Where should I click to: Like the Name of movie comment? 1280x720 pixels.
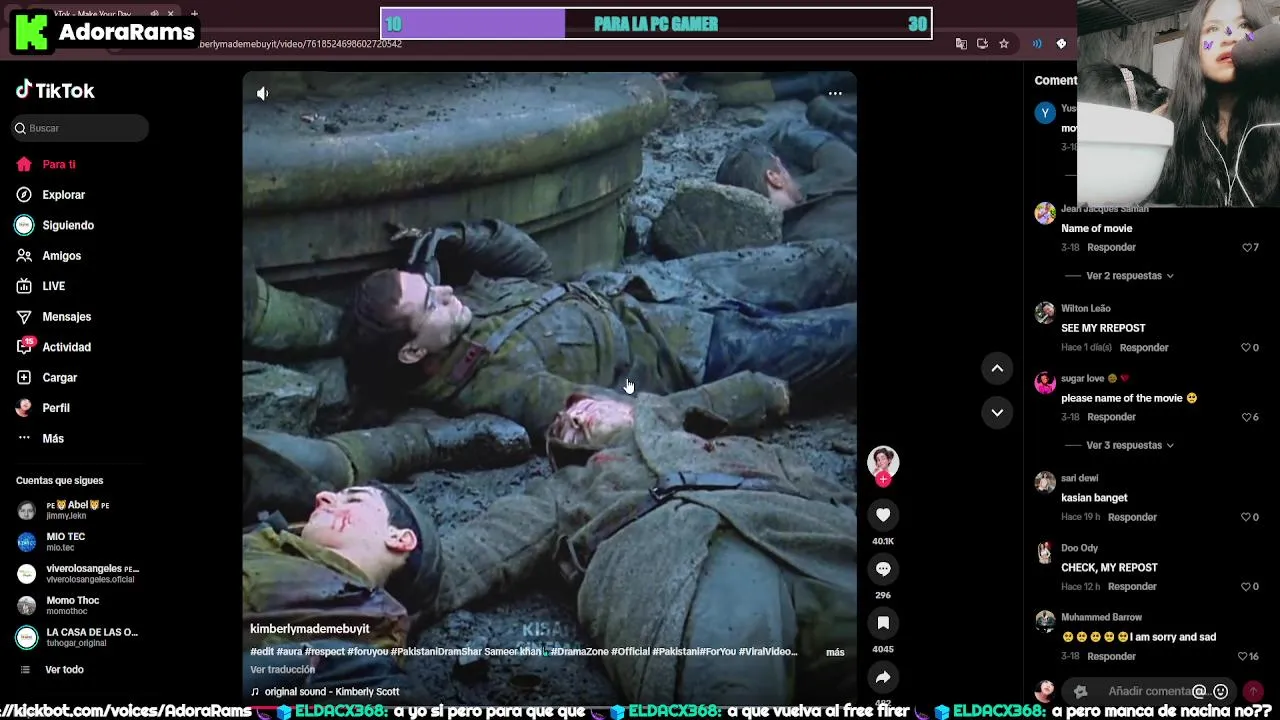[x=1247, y=248]
